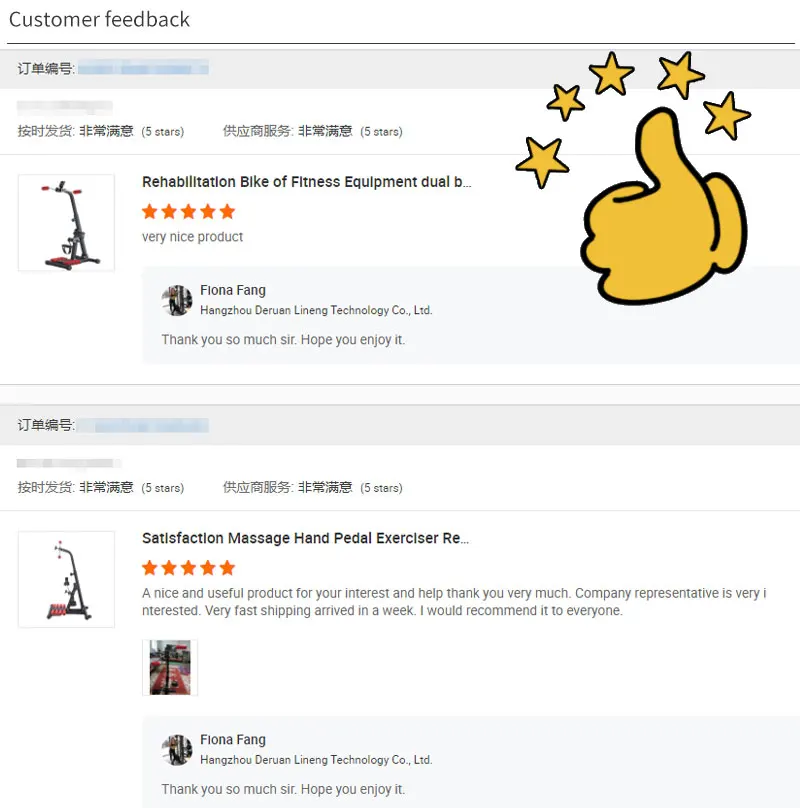Click the top-left yellow star beside thumbs-up

click(565, 102)
